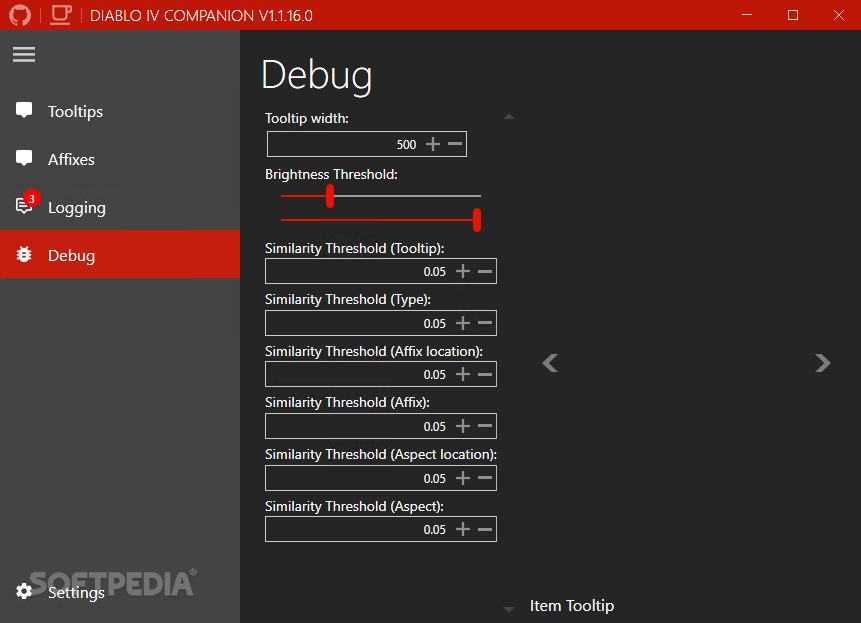Go to next debug image with right chevron
The height and width of the screenshot is (623, 861).
point(823,363)
